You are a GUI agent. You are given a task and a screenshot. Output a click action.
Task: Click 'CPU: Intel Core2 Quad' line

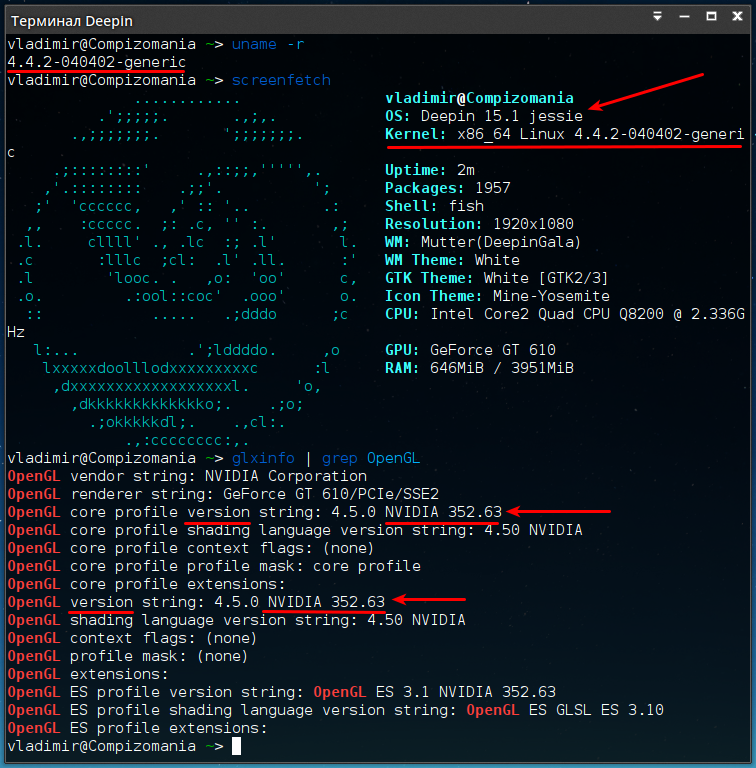565,314
